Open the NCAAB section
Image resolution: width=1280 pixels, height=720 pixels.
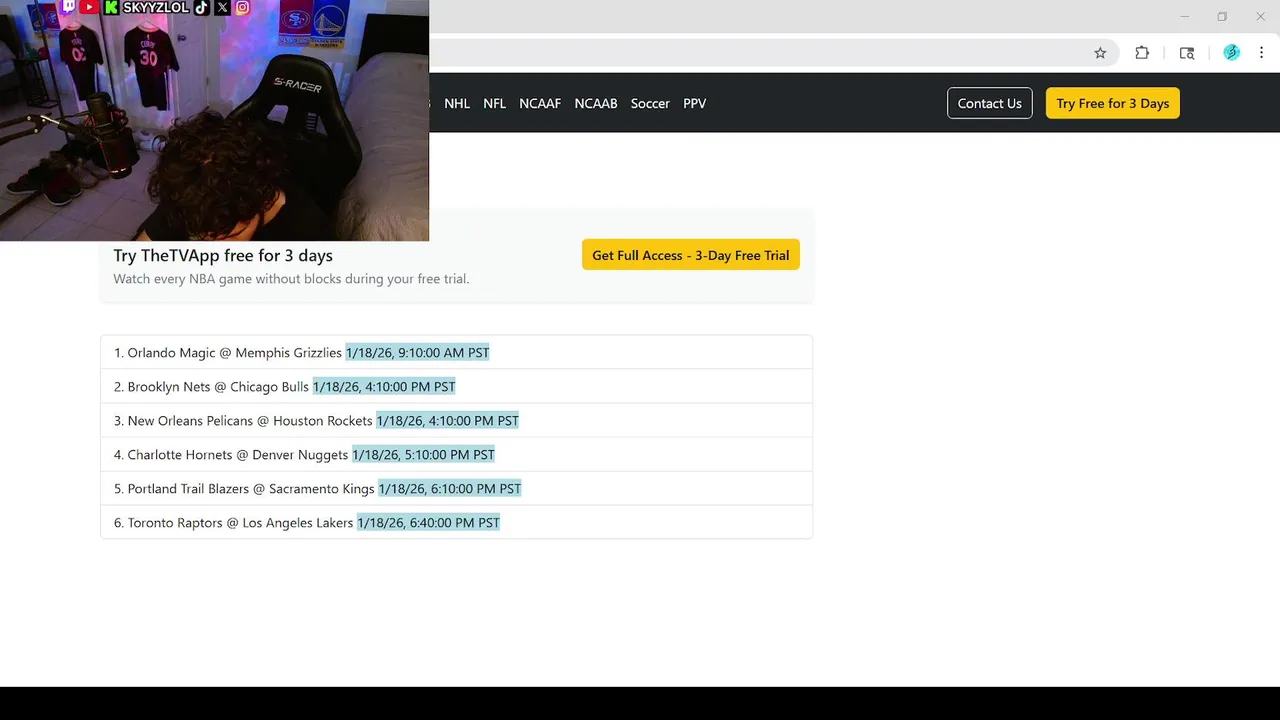pyautogui.click(x=596, y=103)
